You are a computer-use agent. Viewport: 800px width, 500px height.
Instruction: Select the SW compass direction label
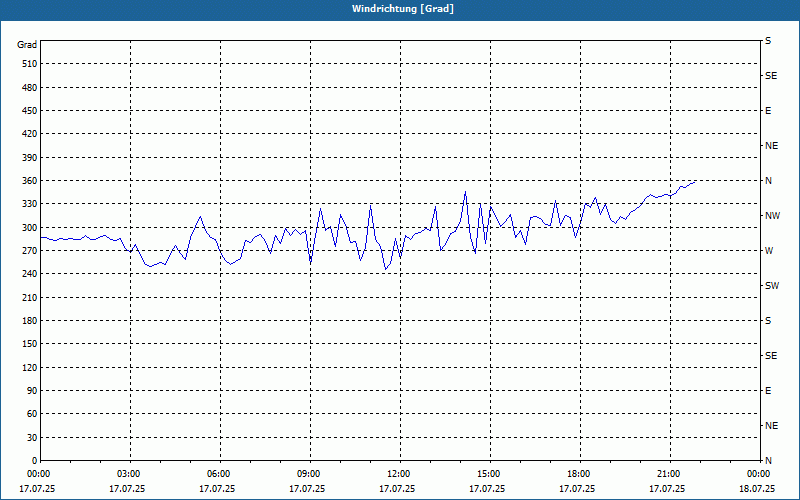tap(772, 286)
